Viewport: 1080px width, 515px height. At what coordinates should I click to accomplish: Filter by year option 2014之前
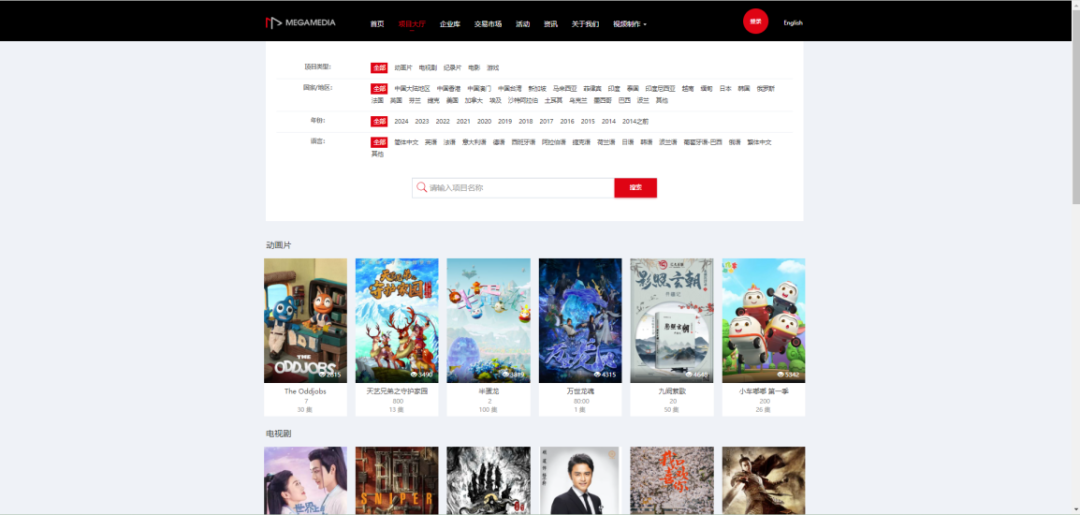(x=635, y=121)
